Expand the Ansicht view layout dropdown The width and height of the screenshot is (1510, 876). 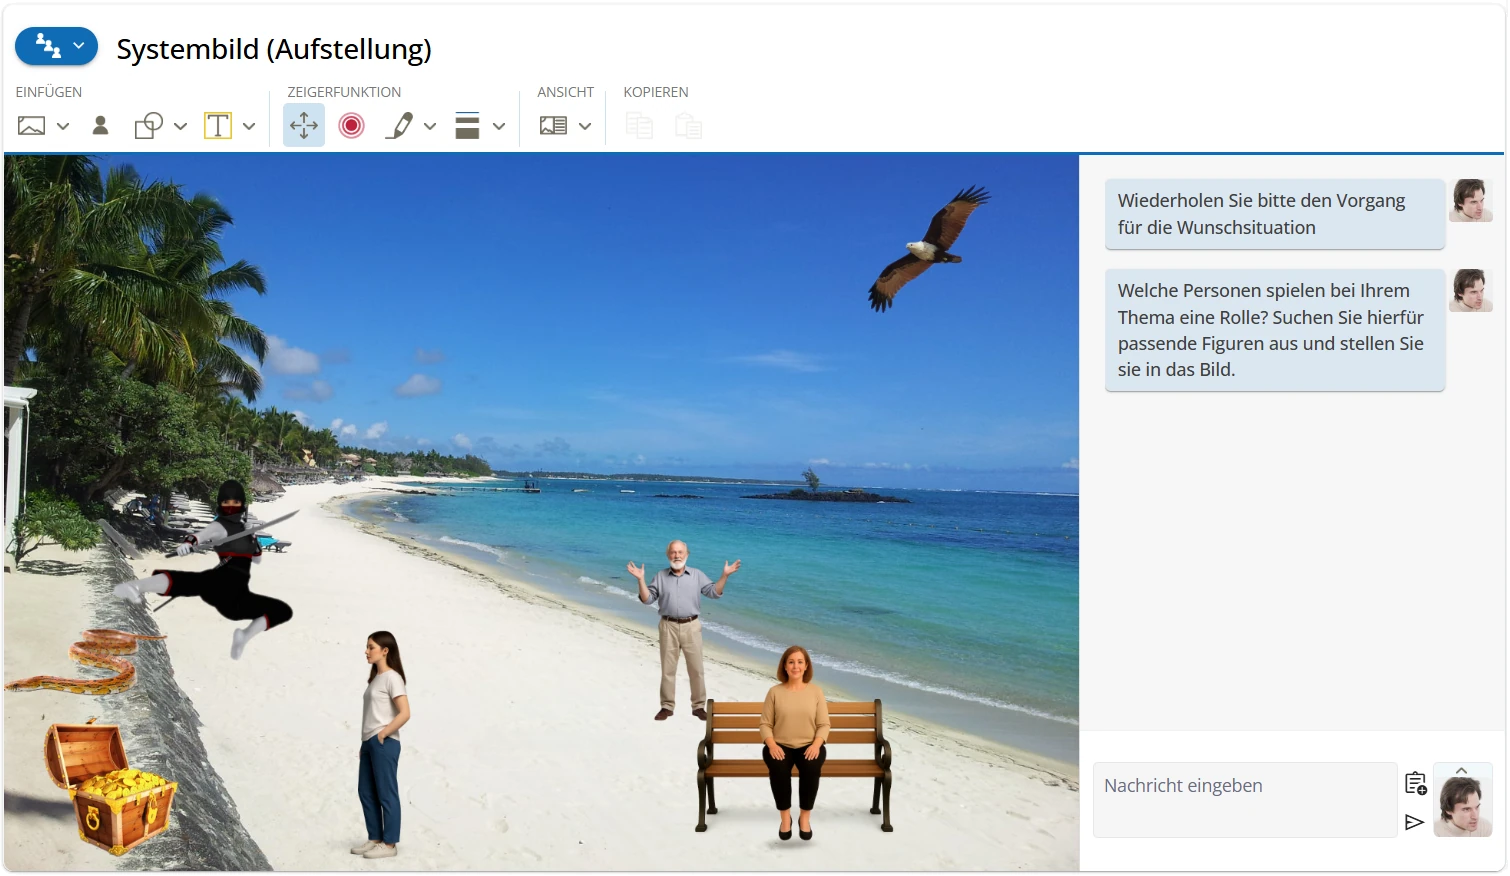pyautogui.click(x=585, y=126)
